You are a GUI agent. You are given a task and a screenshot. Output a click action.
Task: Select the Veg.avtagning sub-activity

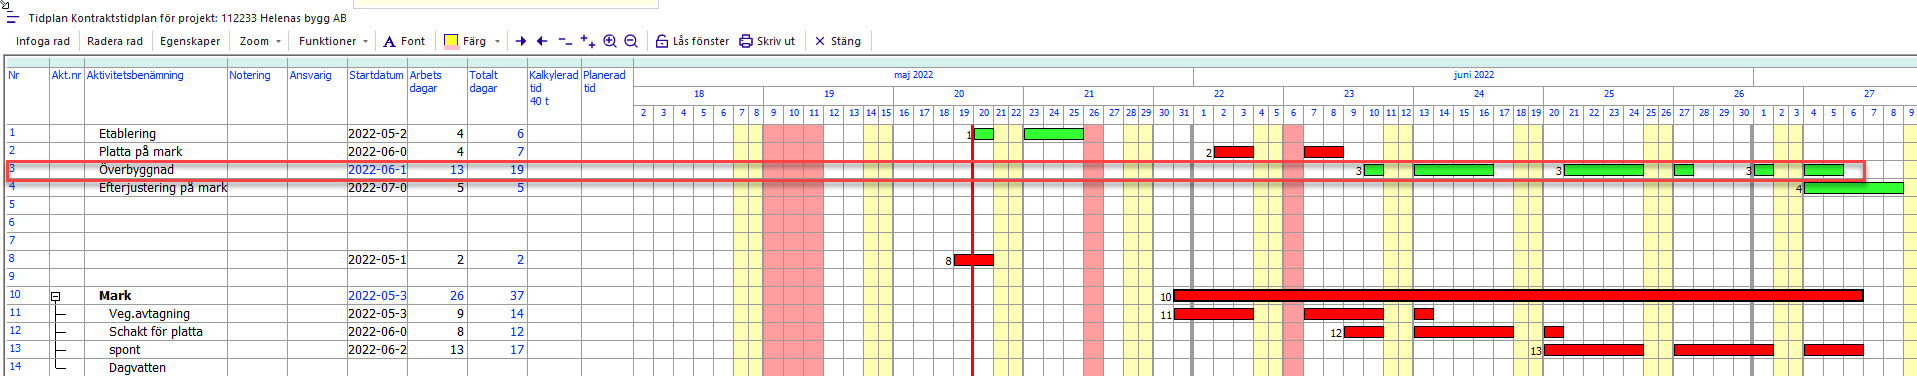click(149, 314)
